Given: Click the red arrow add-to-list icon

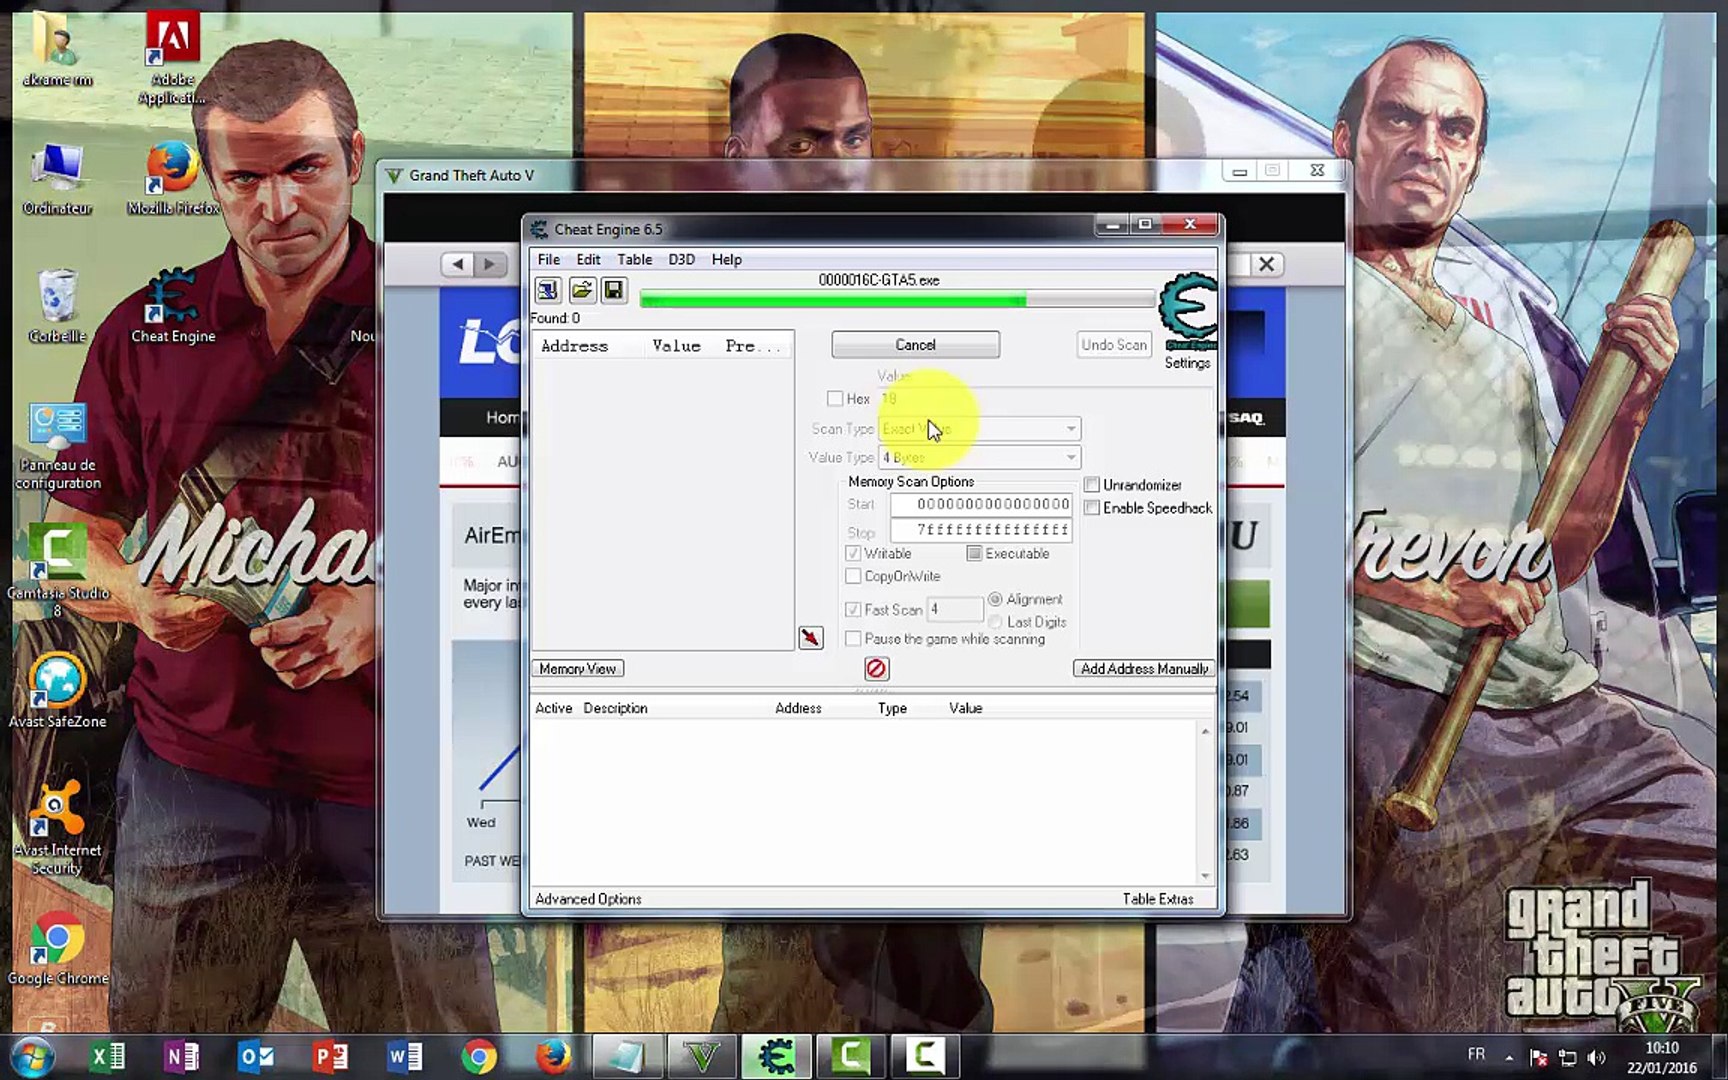Looking at the screenshot, I should (811, 638).
